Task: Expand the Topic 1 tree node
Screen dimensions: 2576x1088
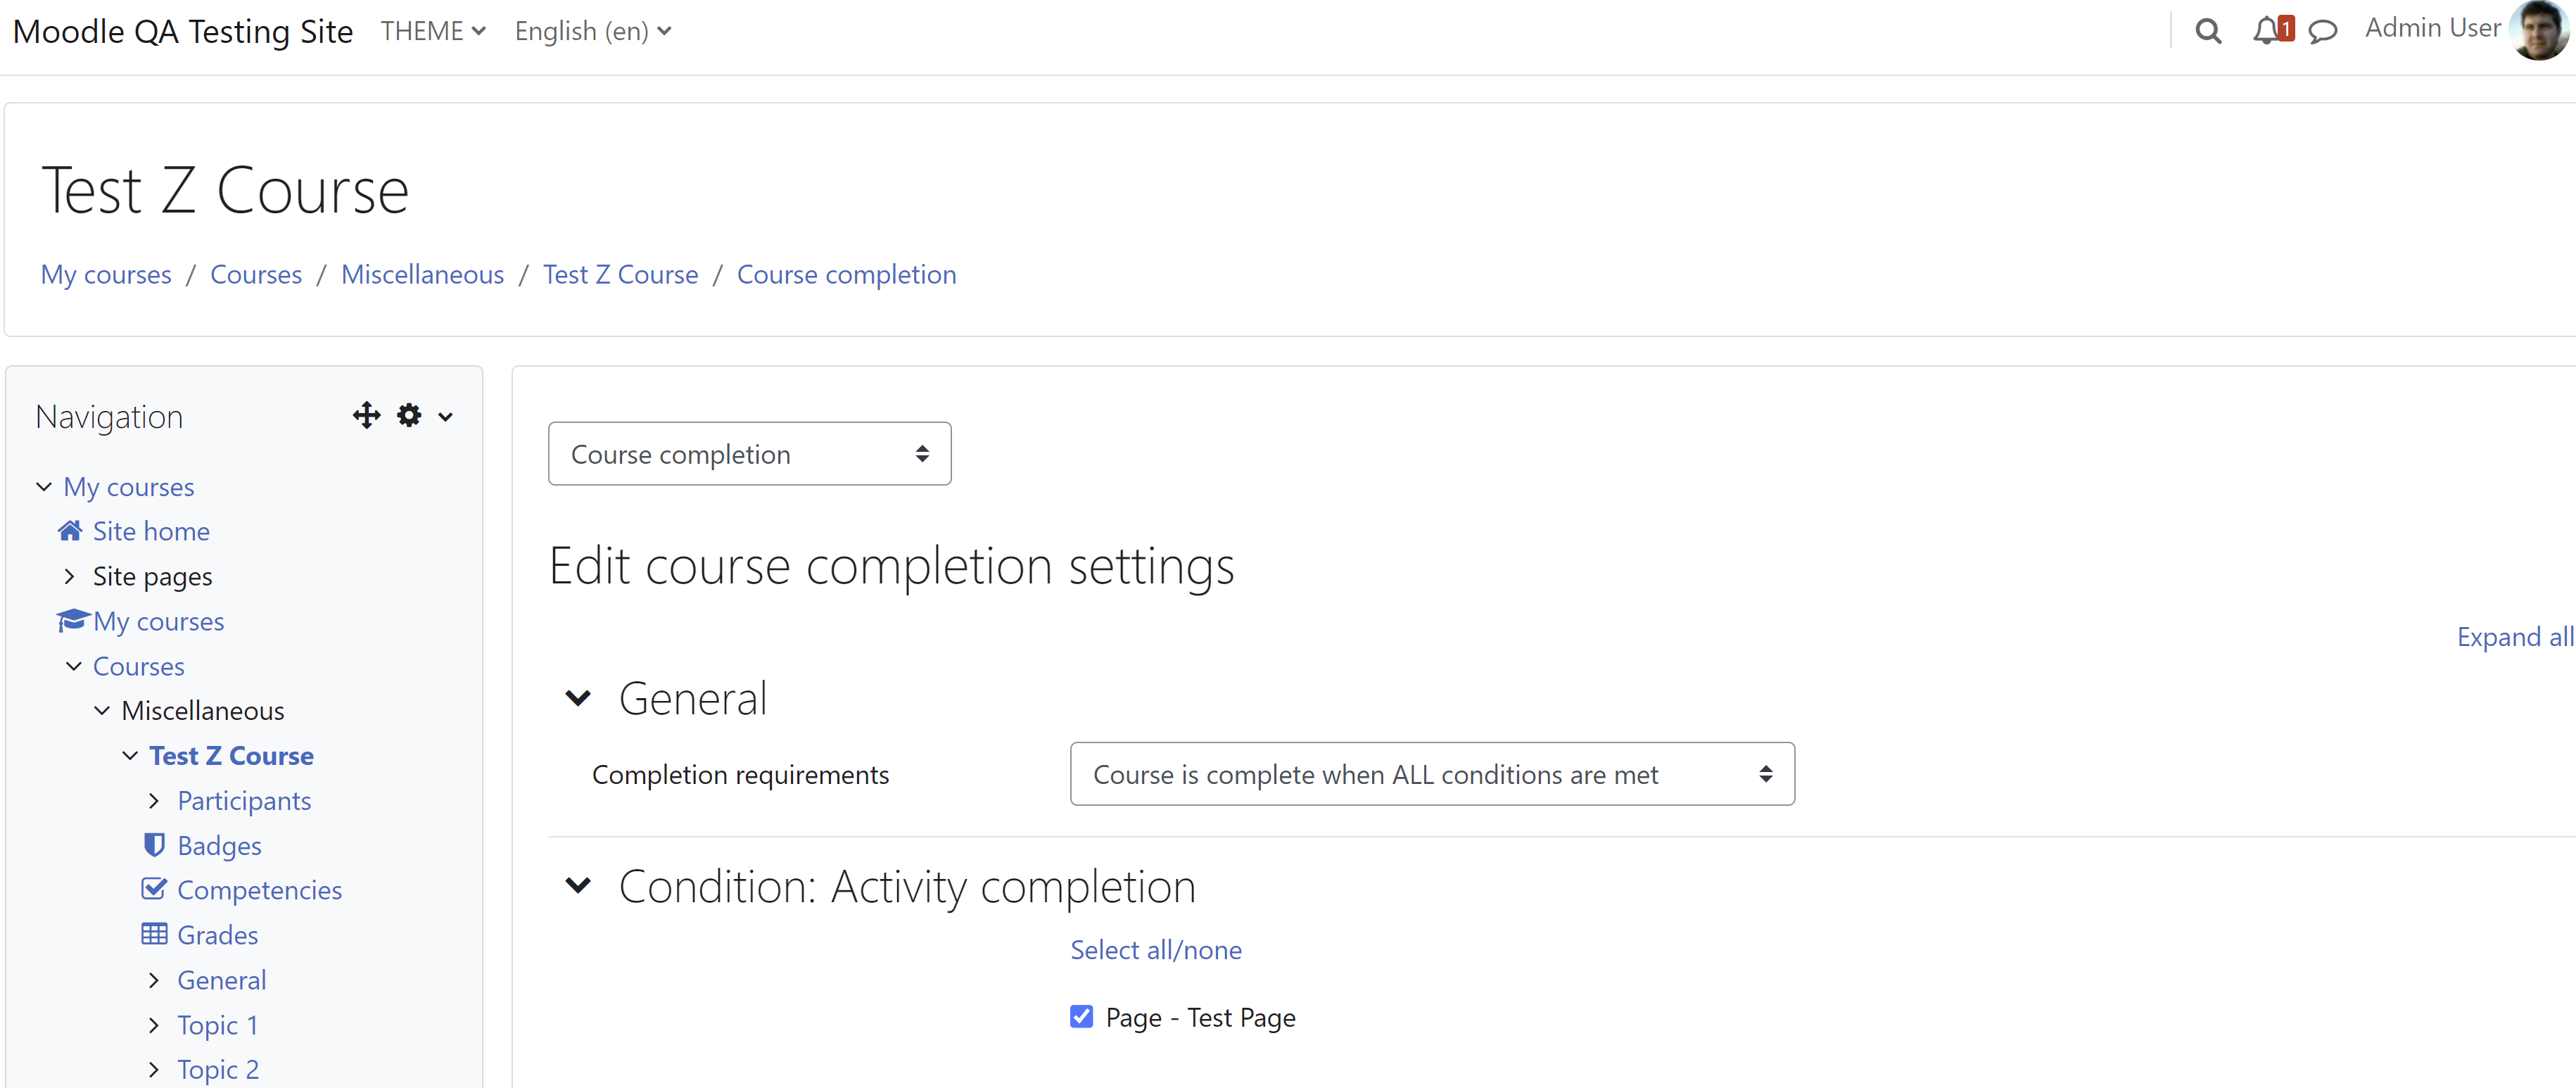Action: (154, 1025)
